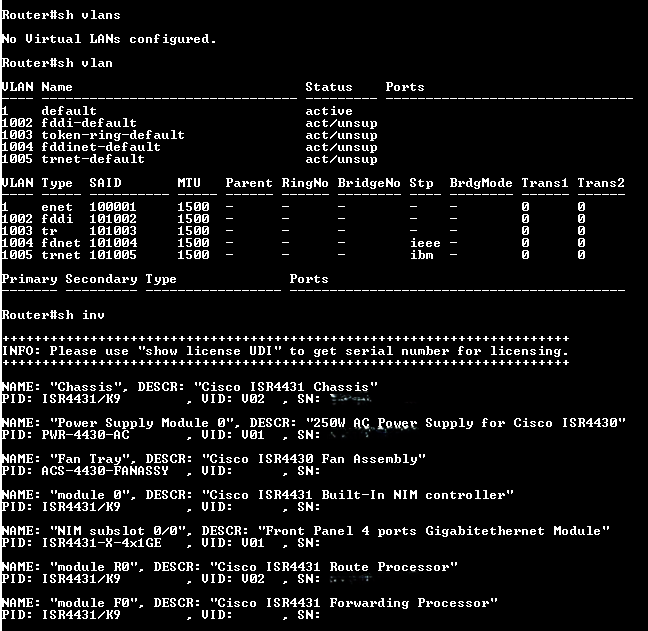
Task: Select PID 'ACS-4430-FANASSY'
Action: click(x=105, y=471)
